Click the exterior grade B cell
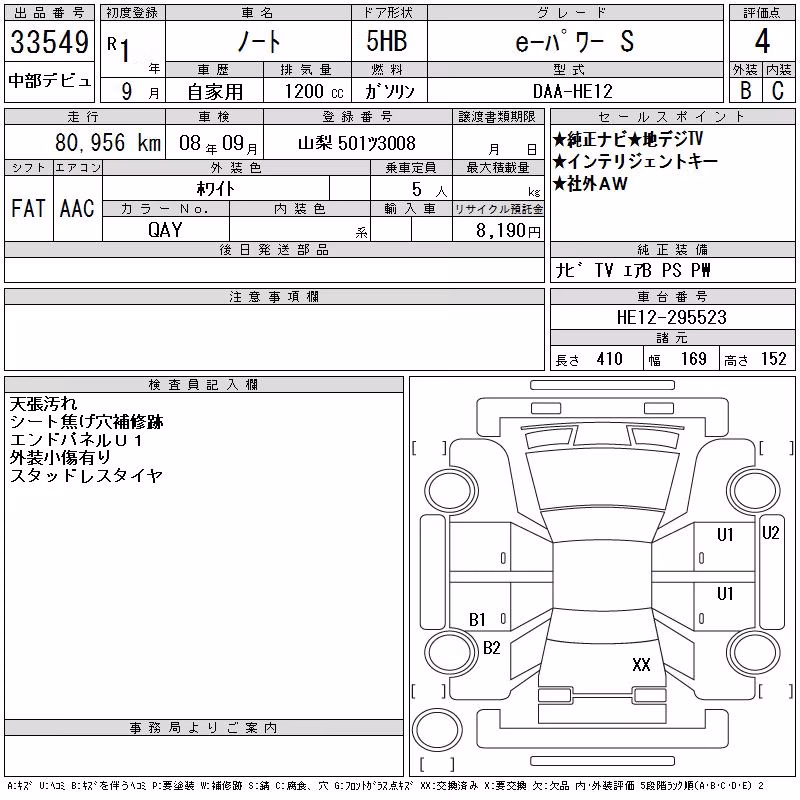The height and width of the screenshot is (800, 800). point(746,91)
